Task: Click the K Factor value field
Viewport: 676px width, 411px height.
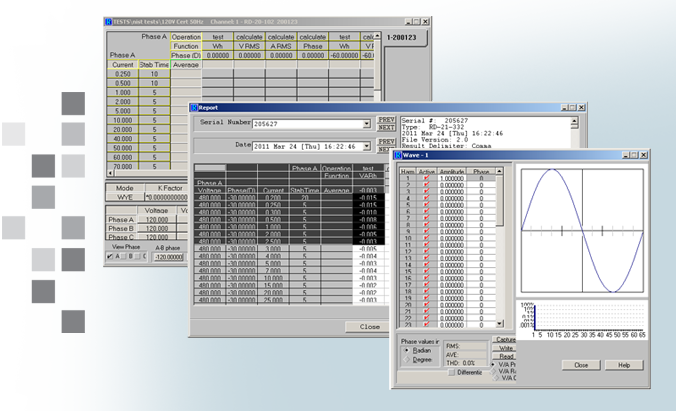Action: [167, 198]
